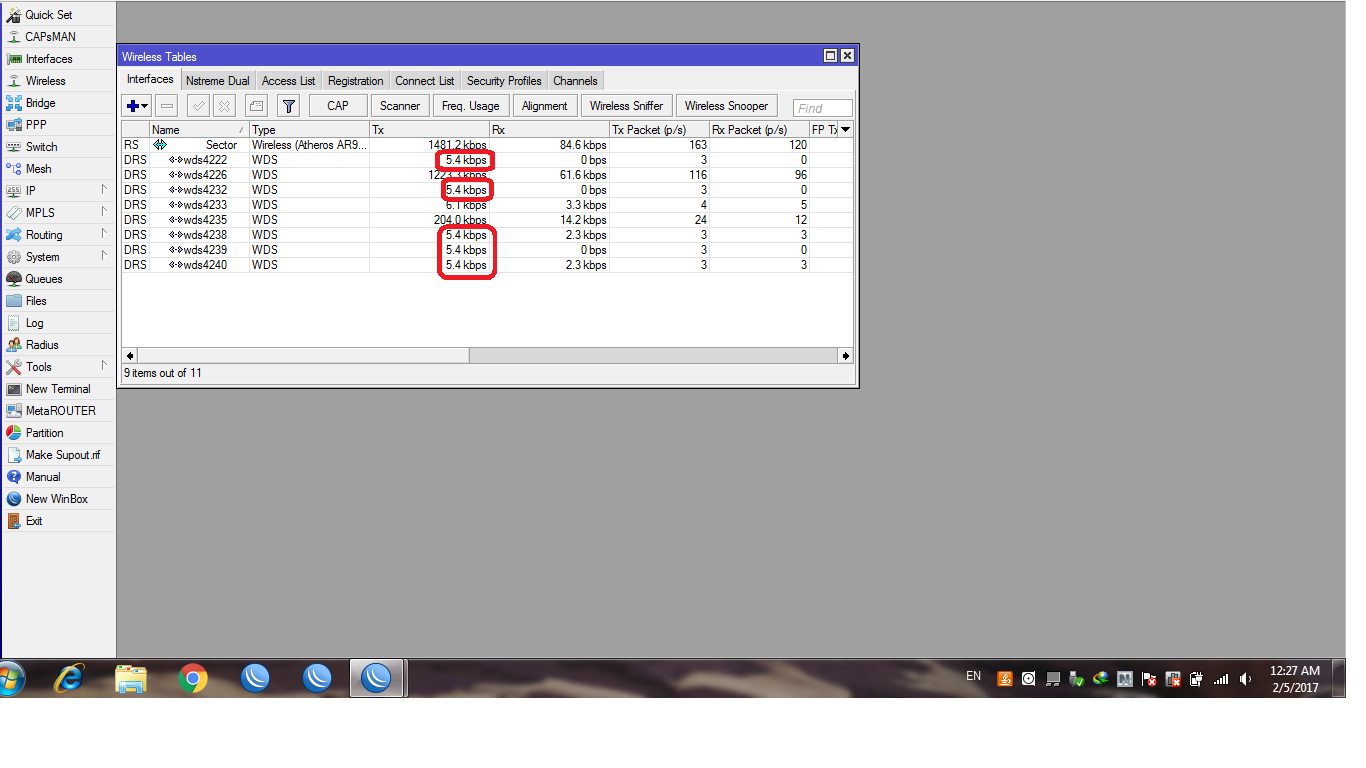
Task: Select the Sector interface row
Action: tap(487, 145)
